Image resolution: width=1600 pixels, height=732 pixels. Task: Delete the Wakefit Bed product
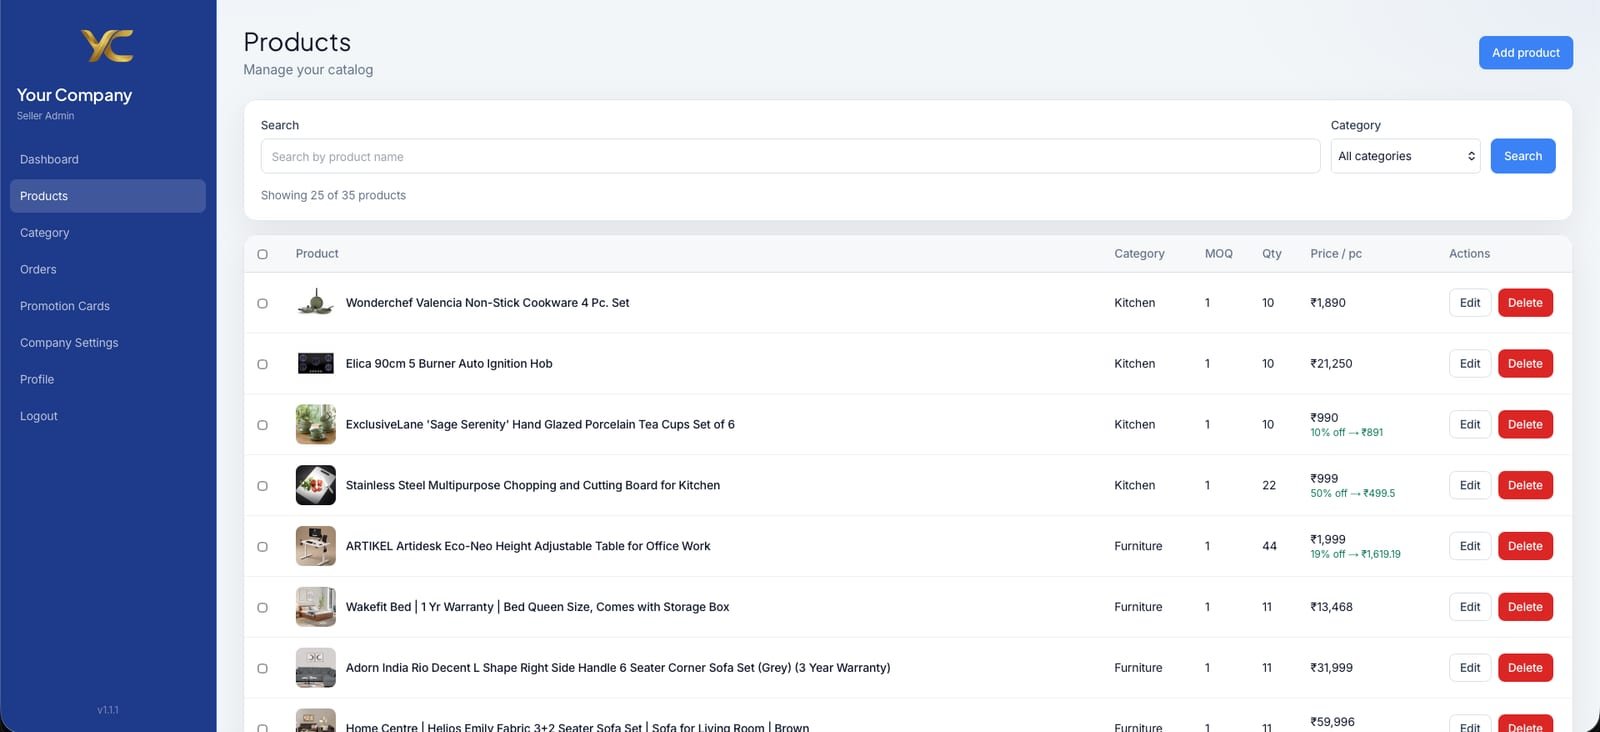click(x=1525, y=607)
